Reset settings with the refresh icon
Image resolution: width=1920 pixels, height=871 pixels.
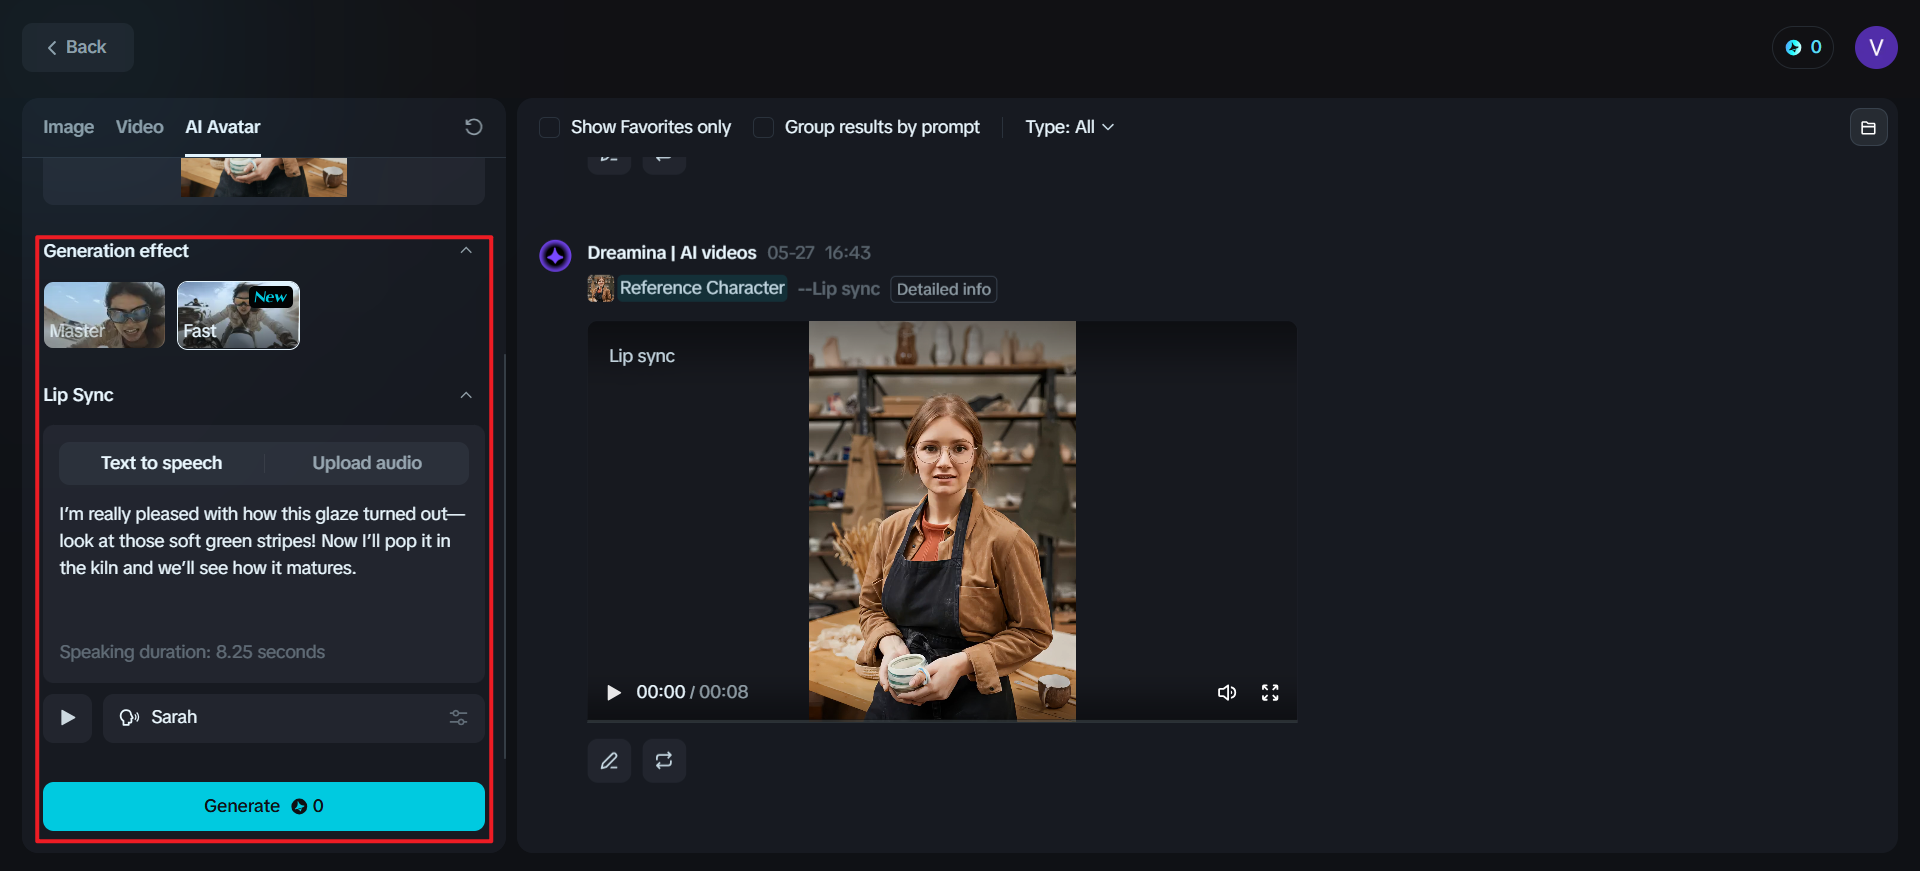pyautogui.click(x=474, y=127)
